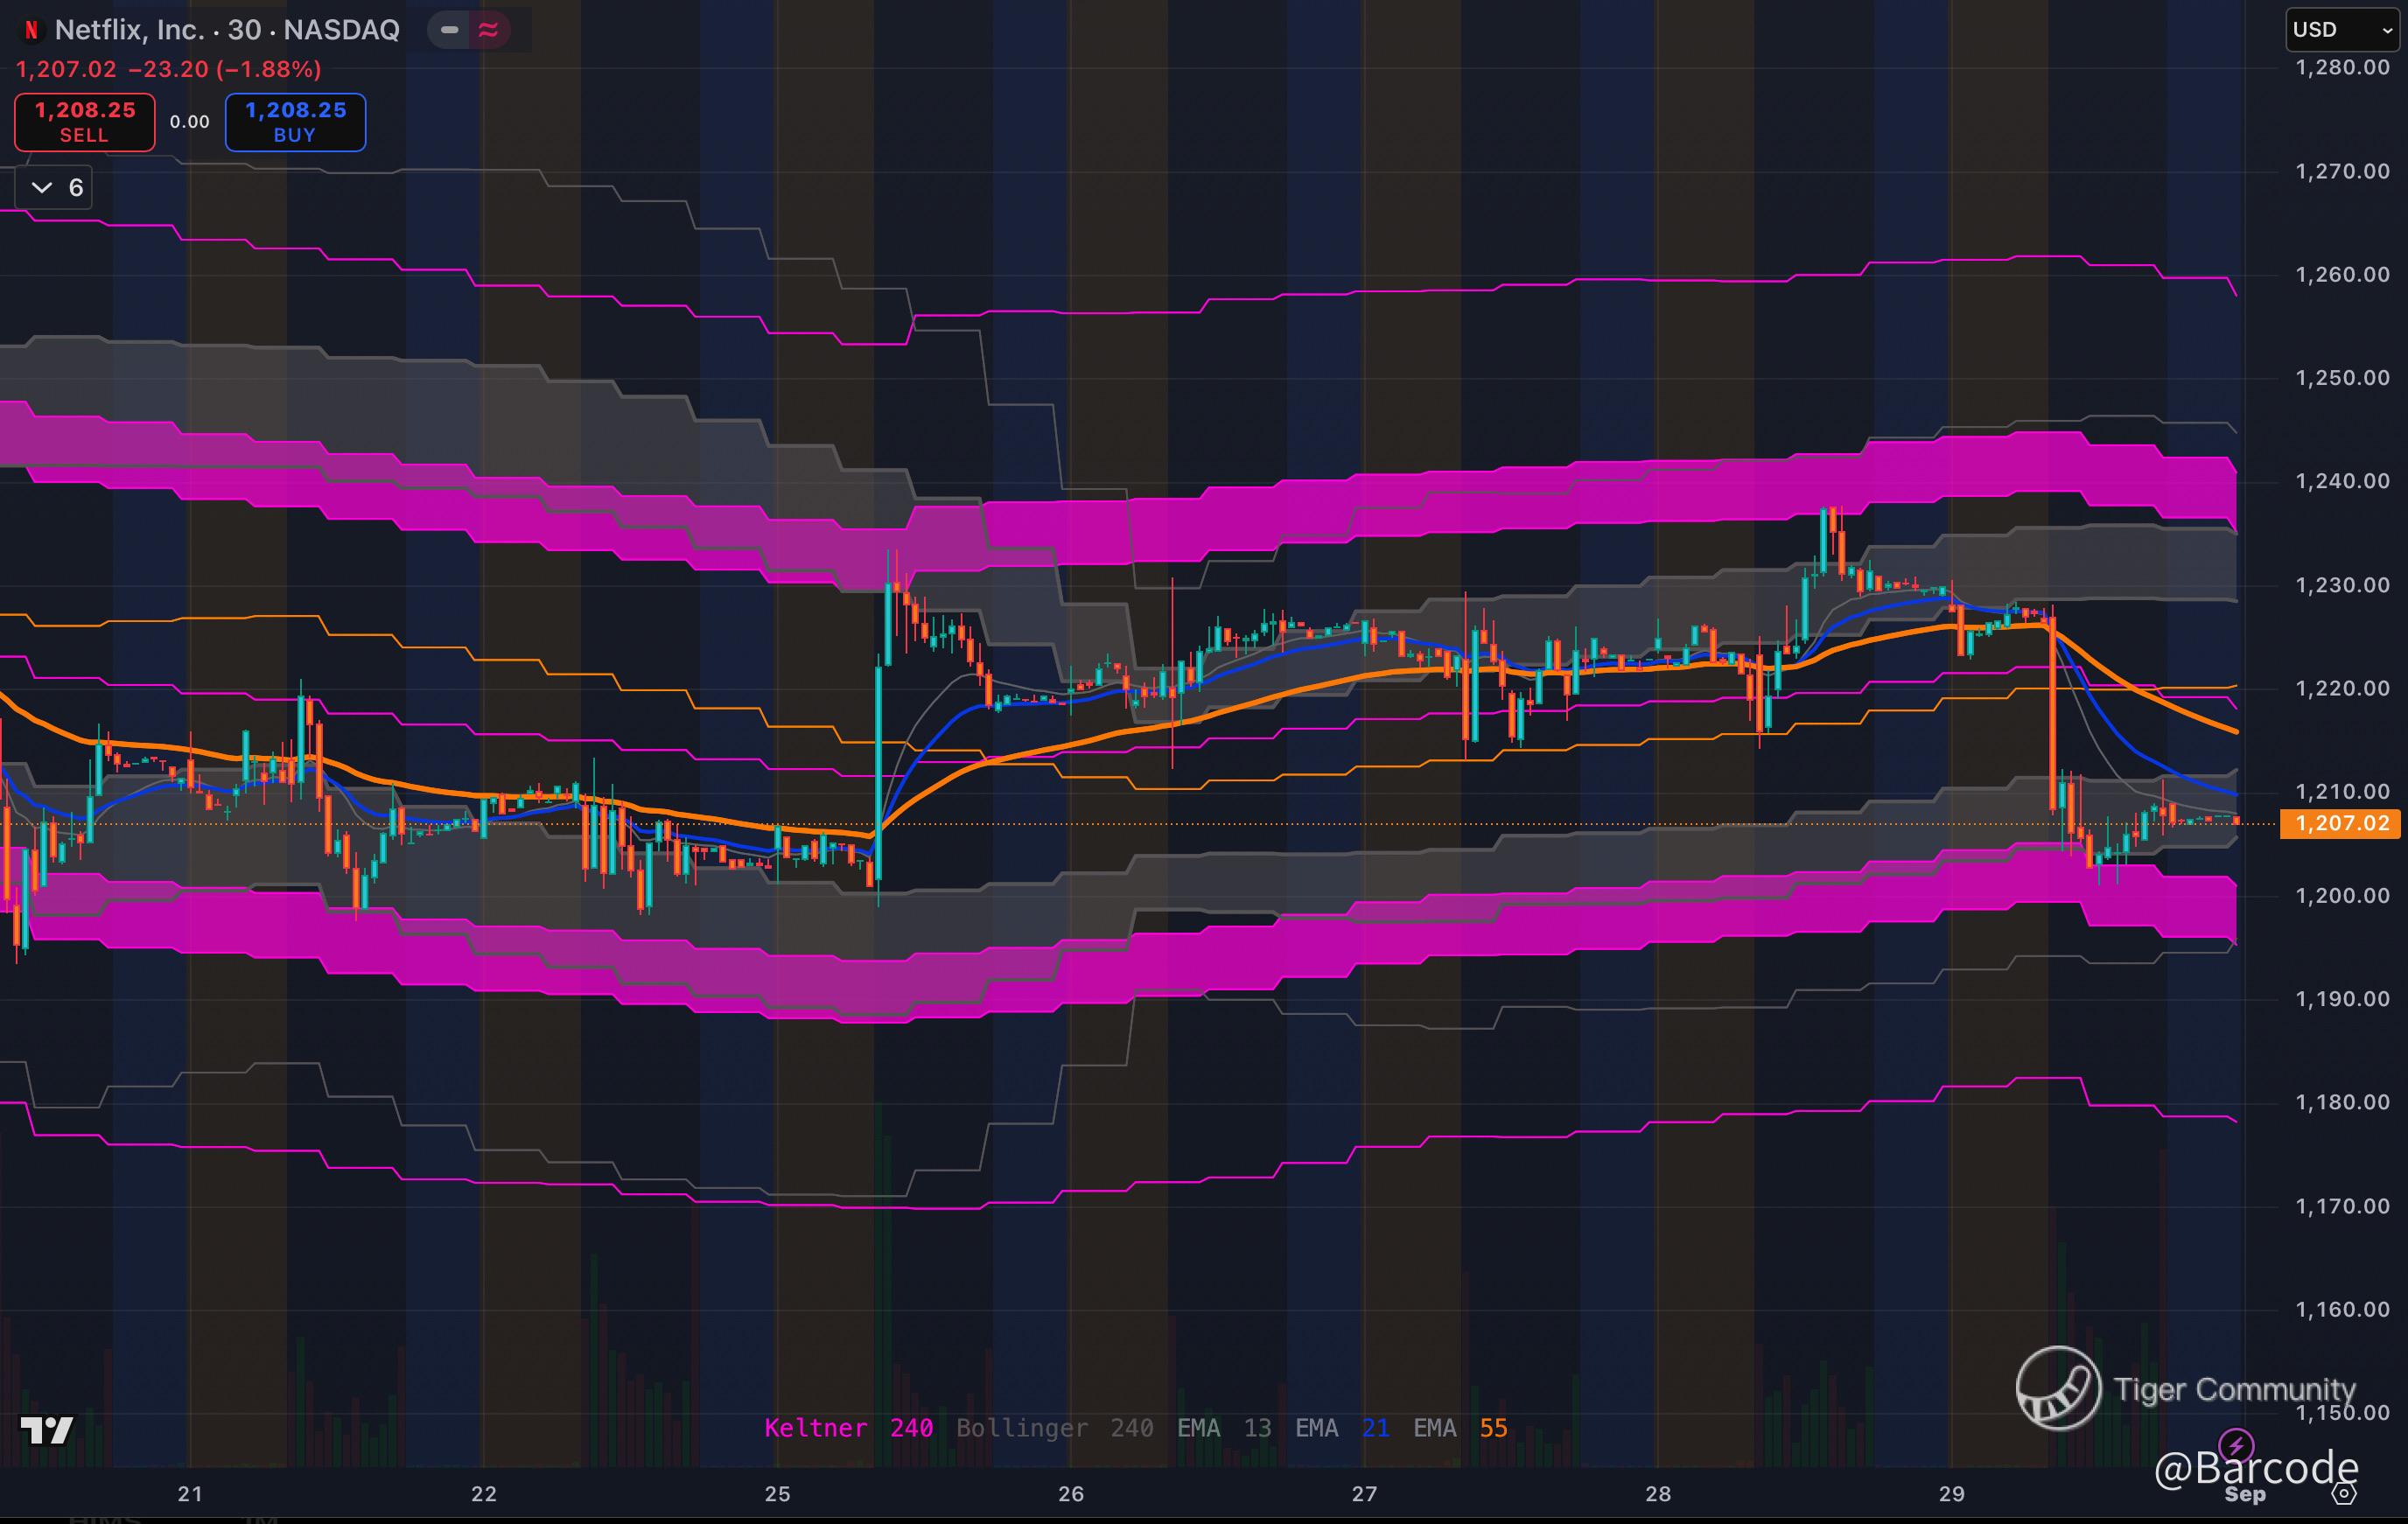
Task: Expand the collapsed 6 indicators legend
Action: (55, 187)
